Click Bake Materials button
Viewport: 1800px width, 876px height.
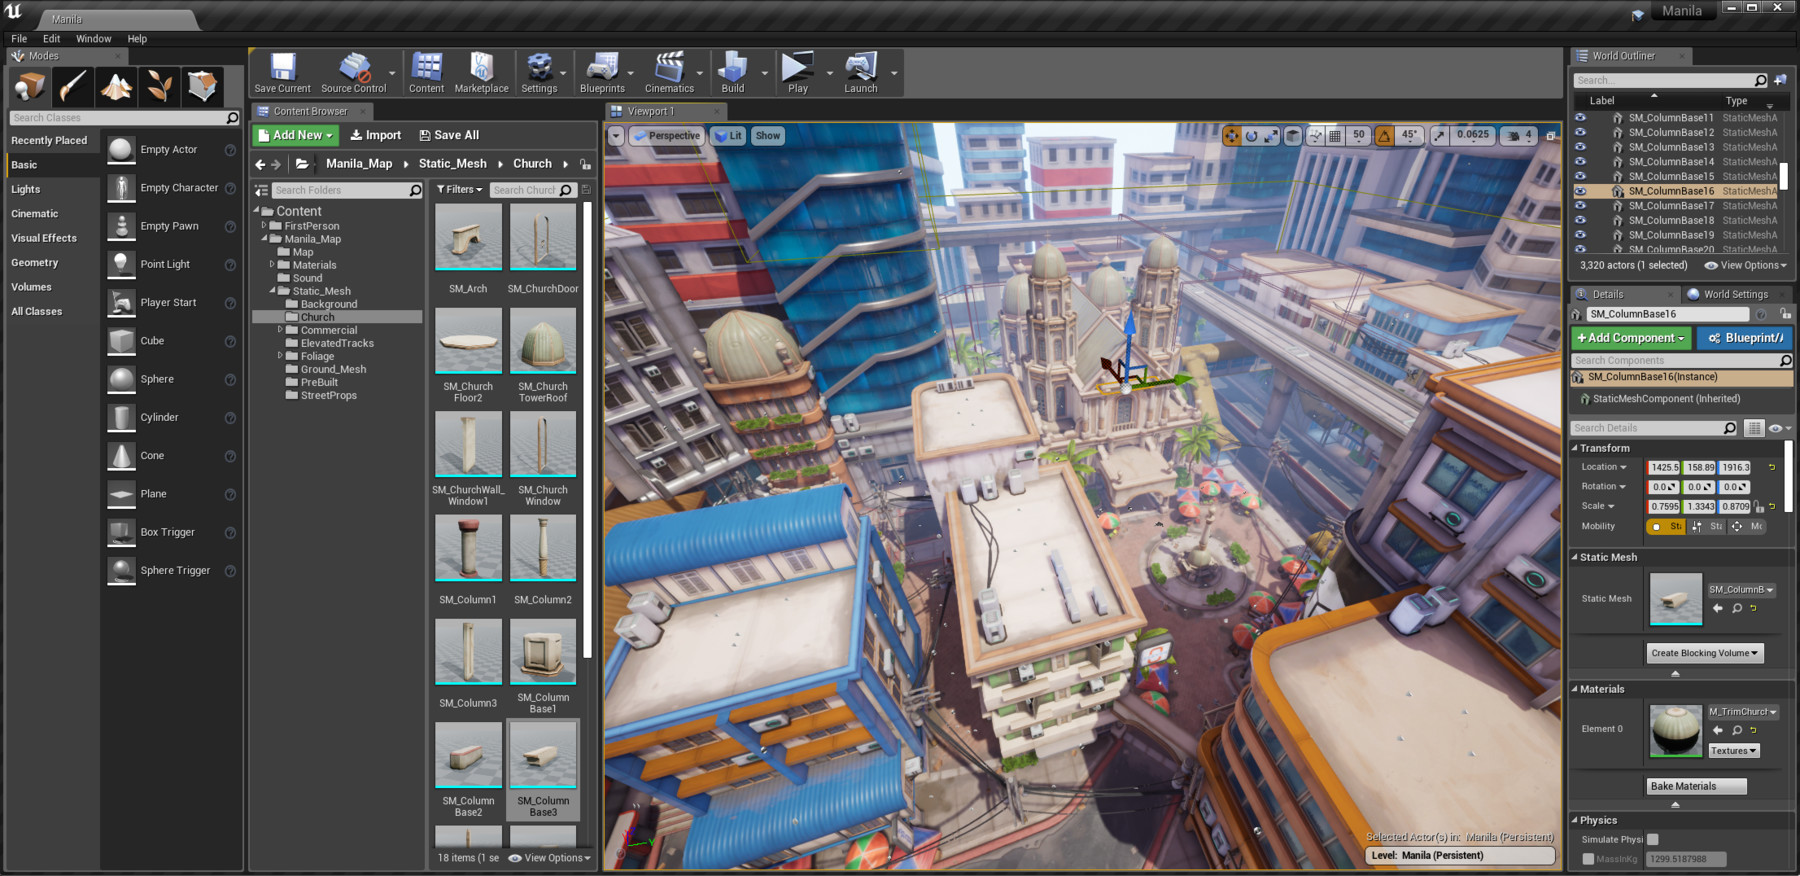[x=1696, y=786]
